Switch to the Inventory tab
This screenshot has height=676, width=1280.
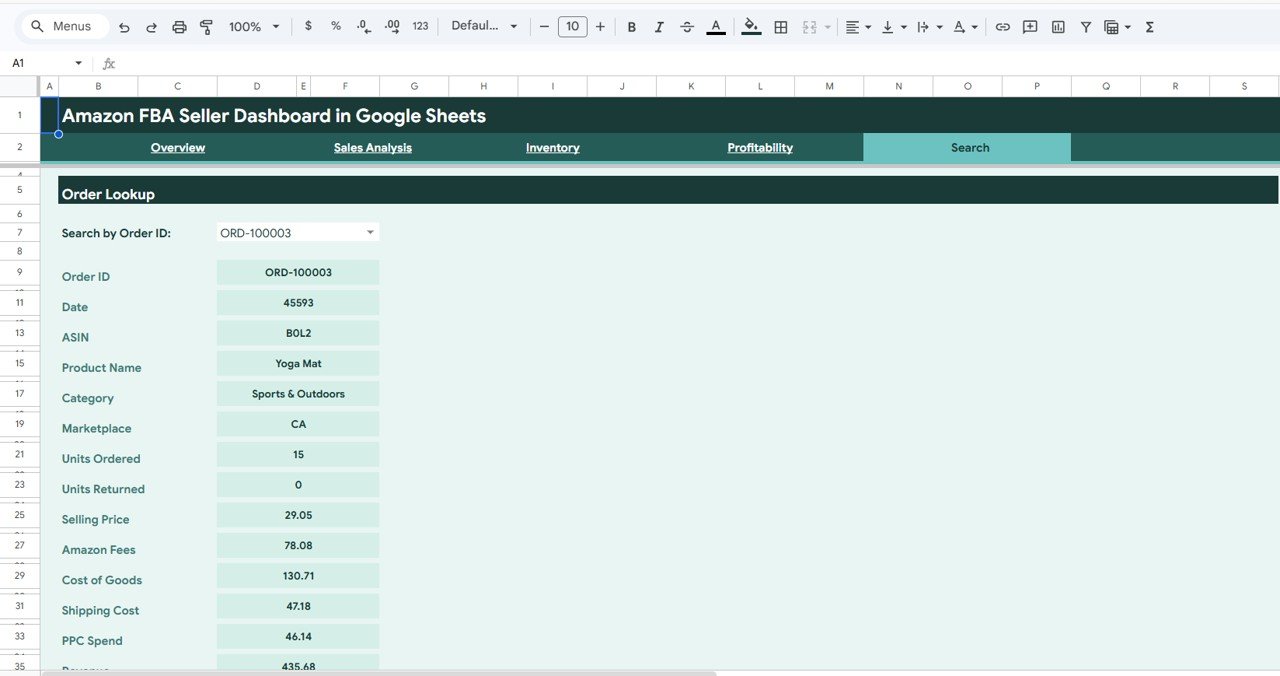(x=553, y=147)
